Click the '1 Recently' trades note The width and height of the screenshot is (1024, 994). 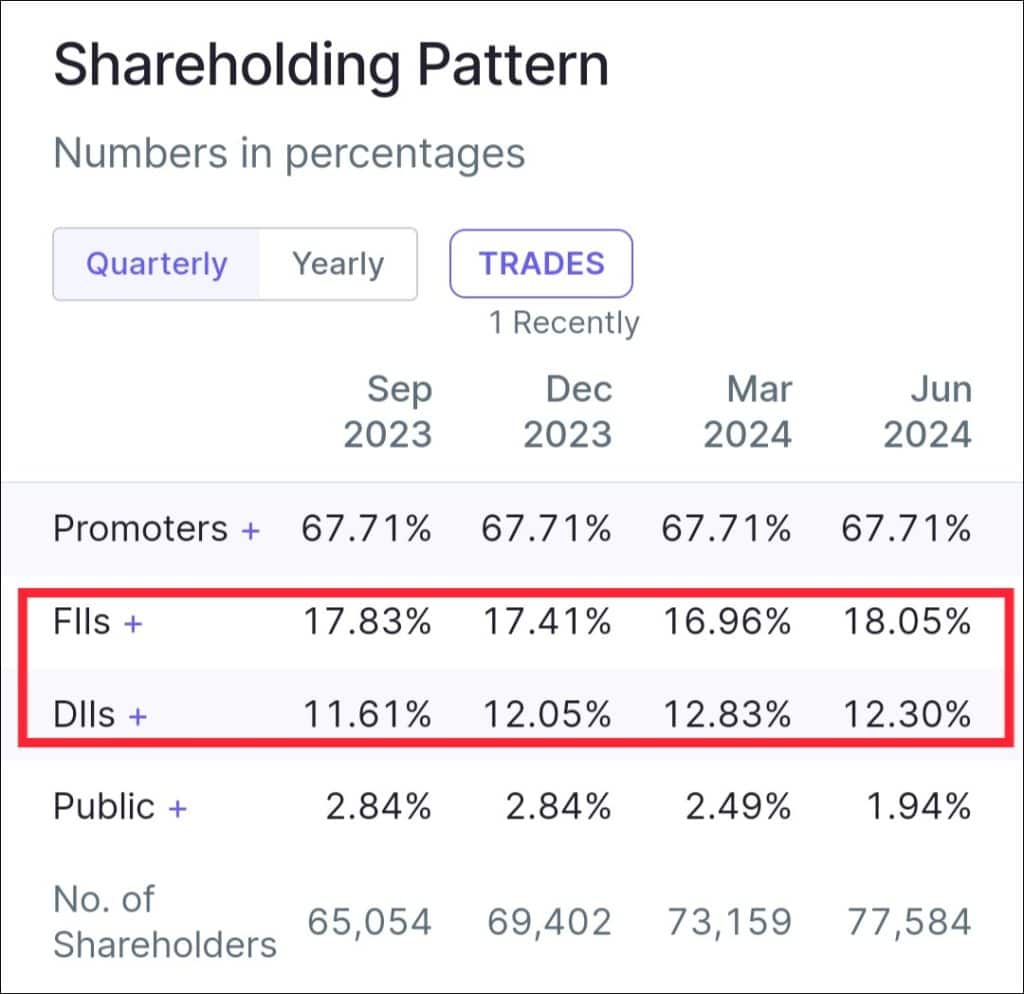click(563, 323)
